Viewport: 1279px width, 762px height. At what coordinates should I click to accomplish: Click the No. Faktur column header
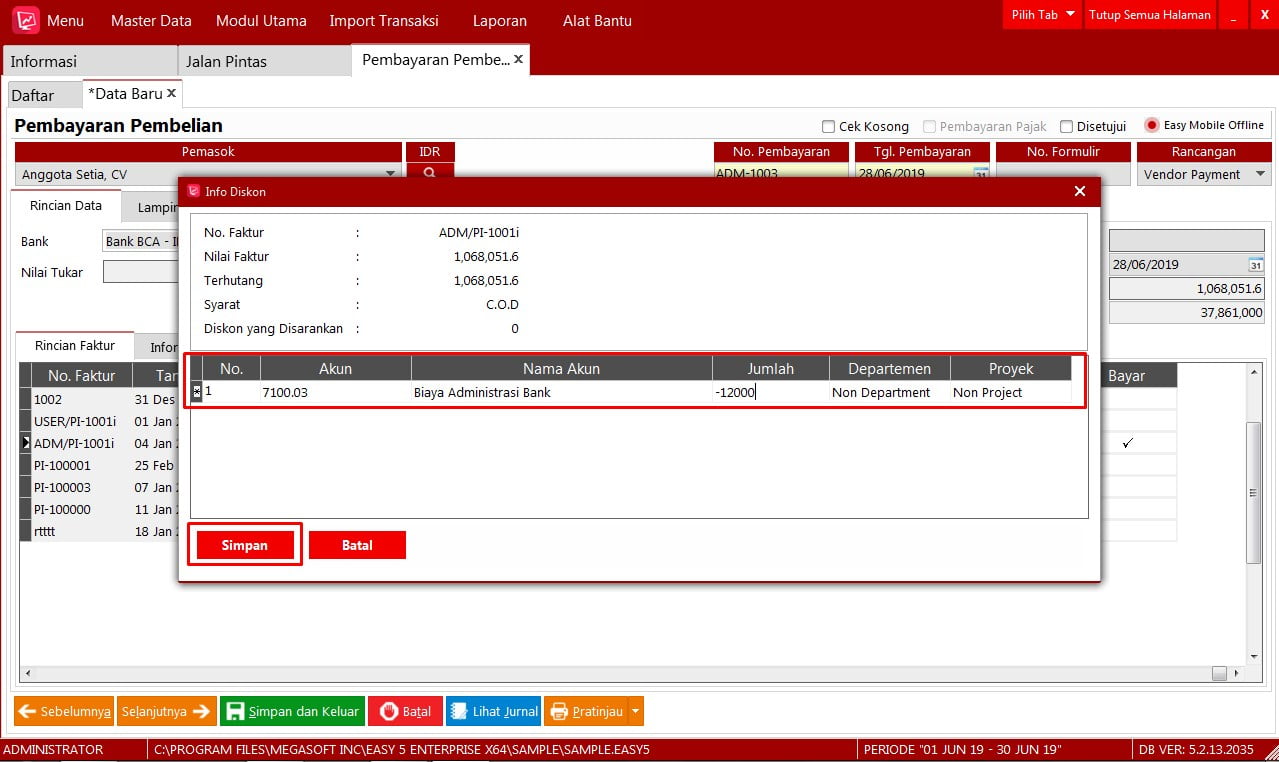[82, 375]
